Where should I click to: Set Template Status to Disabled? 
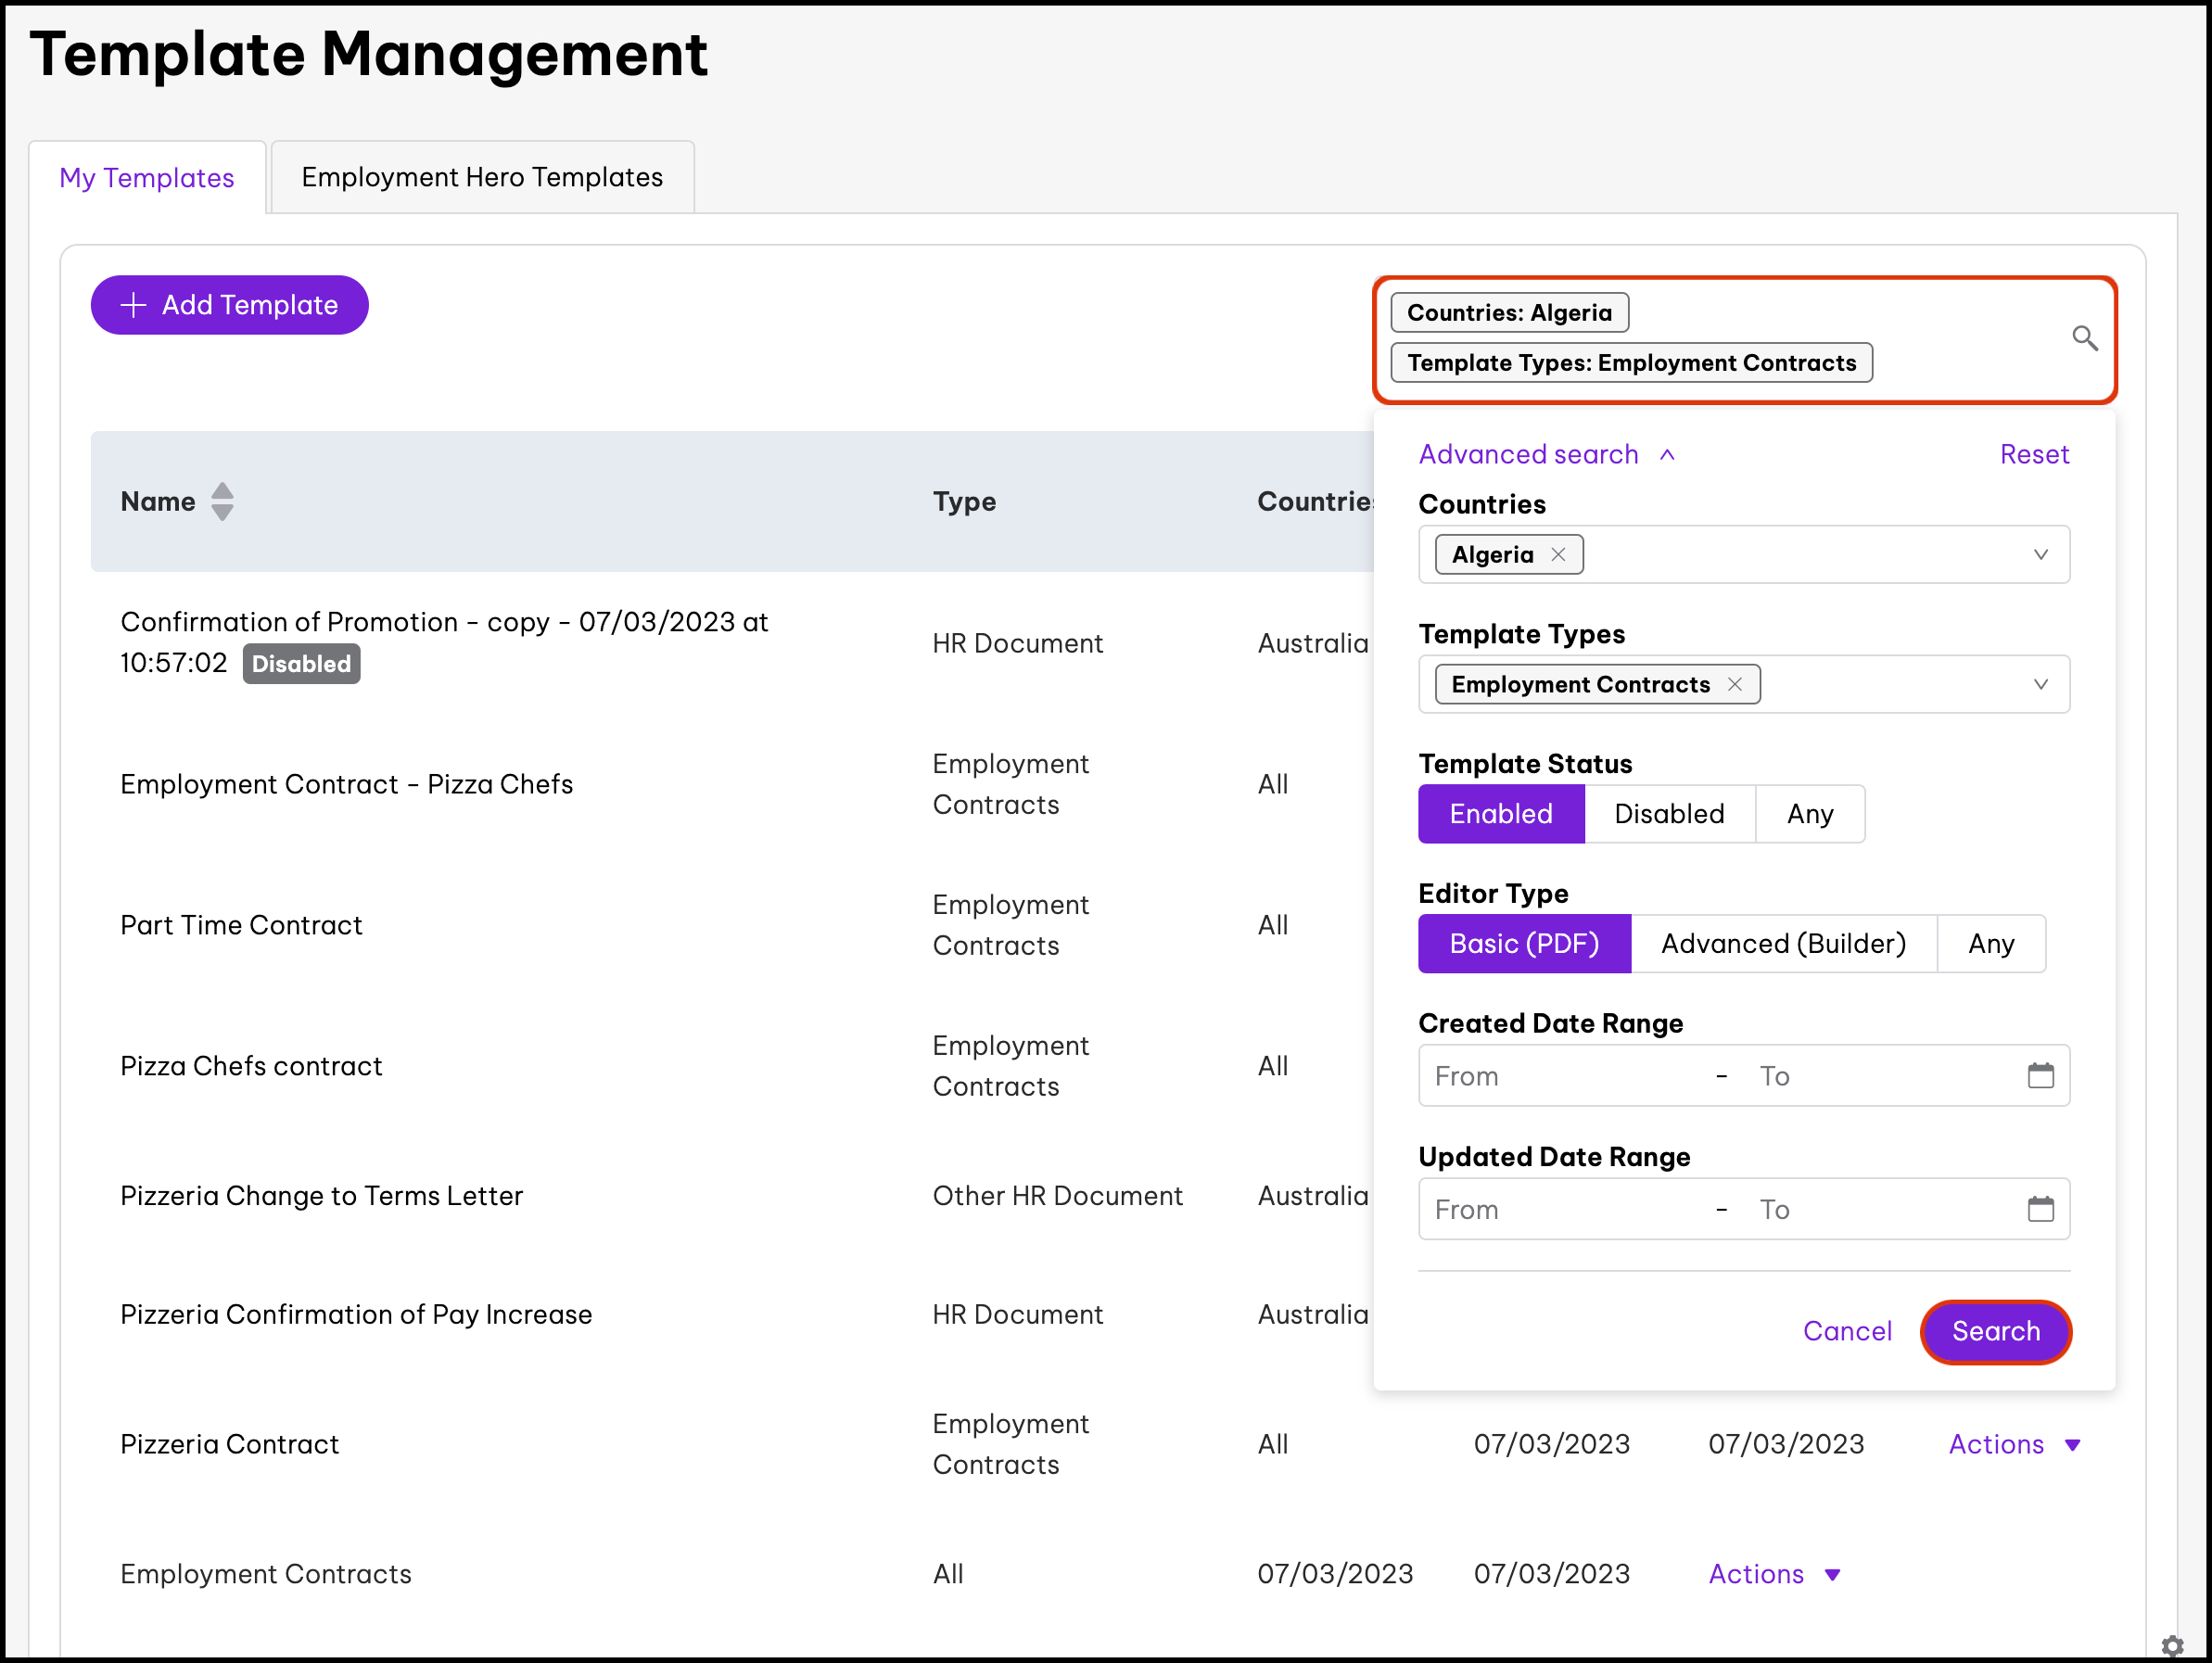(1668, 814)
